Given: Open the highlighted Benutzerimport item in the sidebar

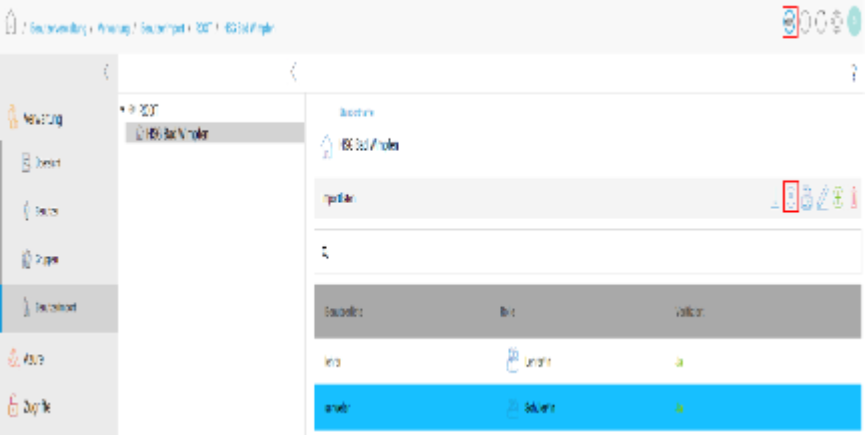Looking at the screenshot, I should point(59,308).
